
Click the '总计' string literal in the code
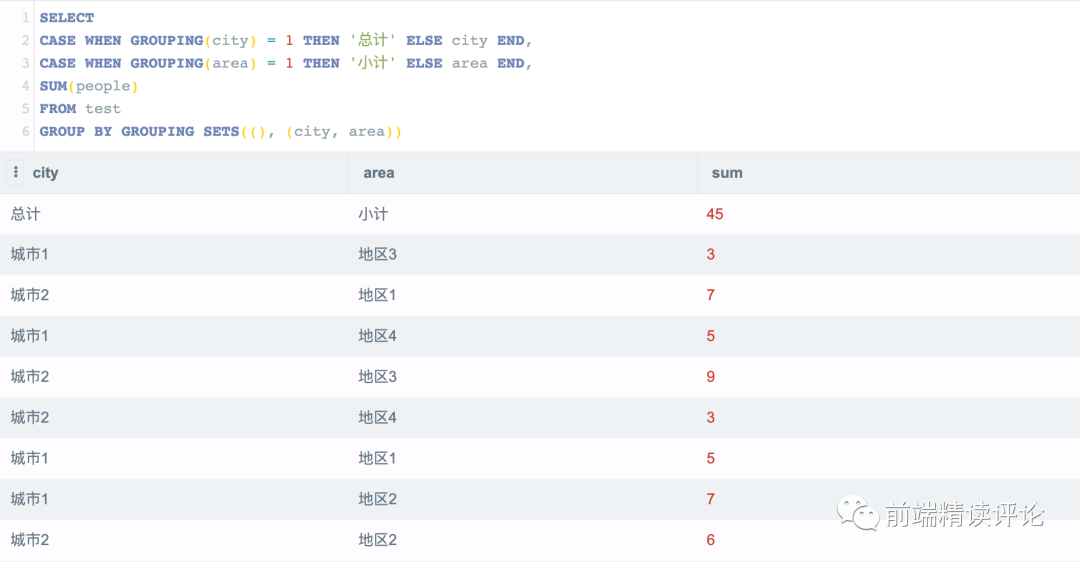click(372, 40)
